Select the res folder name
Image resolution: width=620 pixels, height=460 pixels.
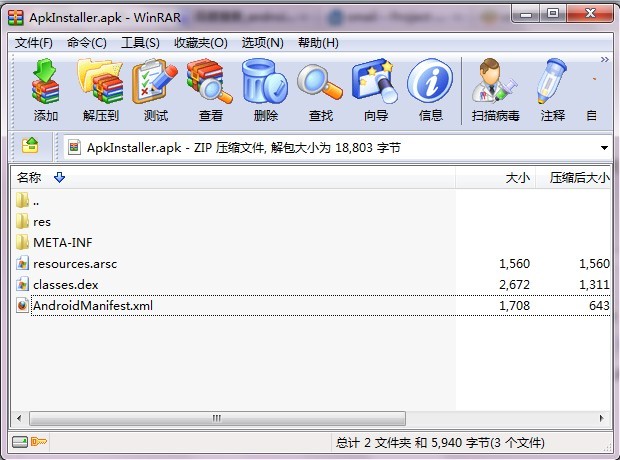pos(42,222)
